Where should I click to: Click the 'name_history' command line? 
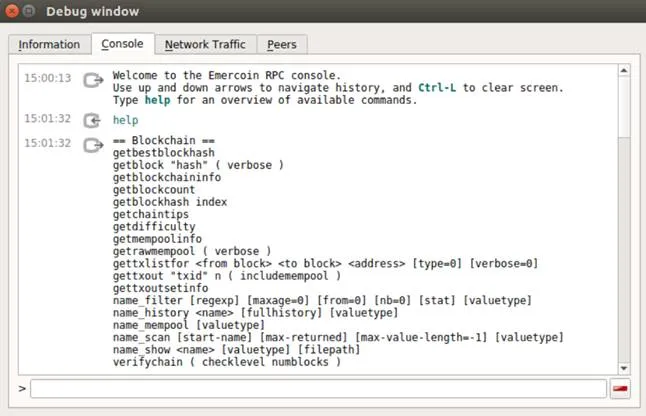[255, 313]
